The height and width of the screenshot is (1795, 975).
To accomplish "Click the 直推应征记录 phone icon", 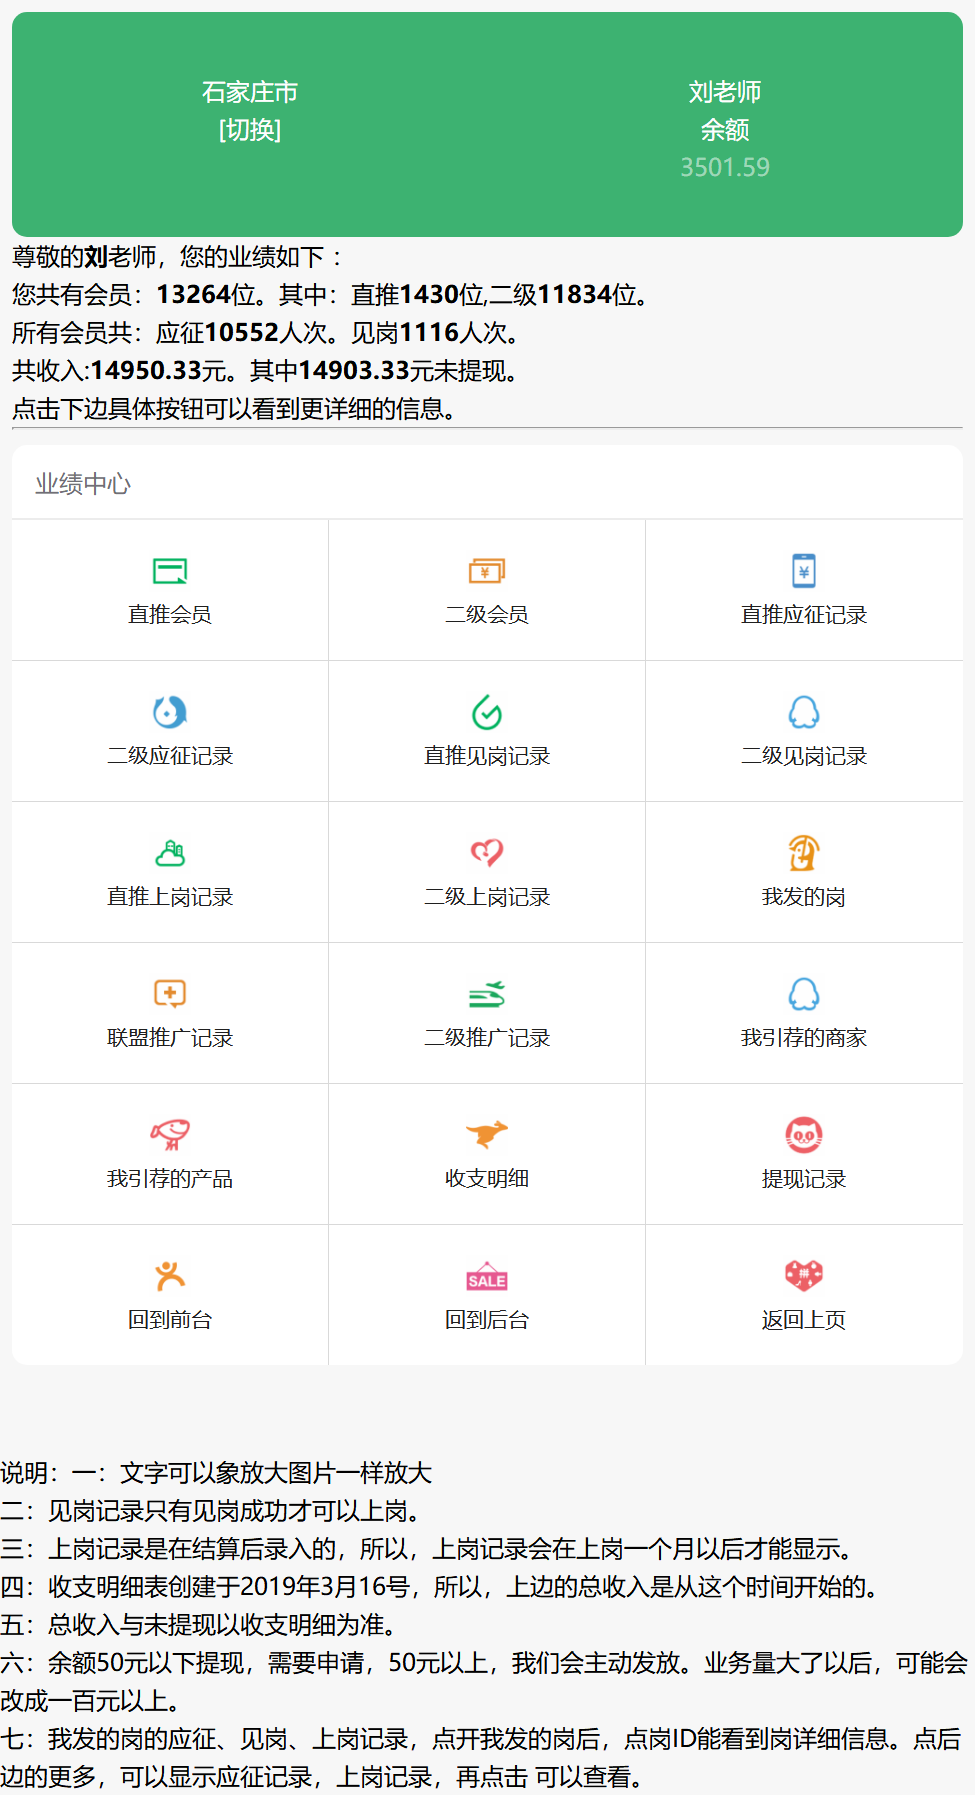I will click(804, 571).
